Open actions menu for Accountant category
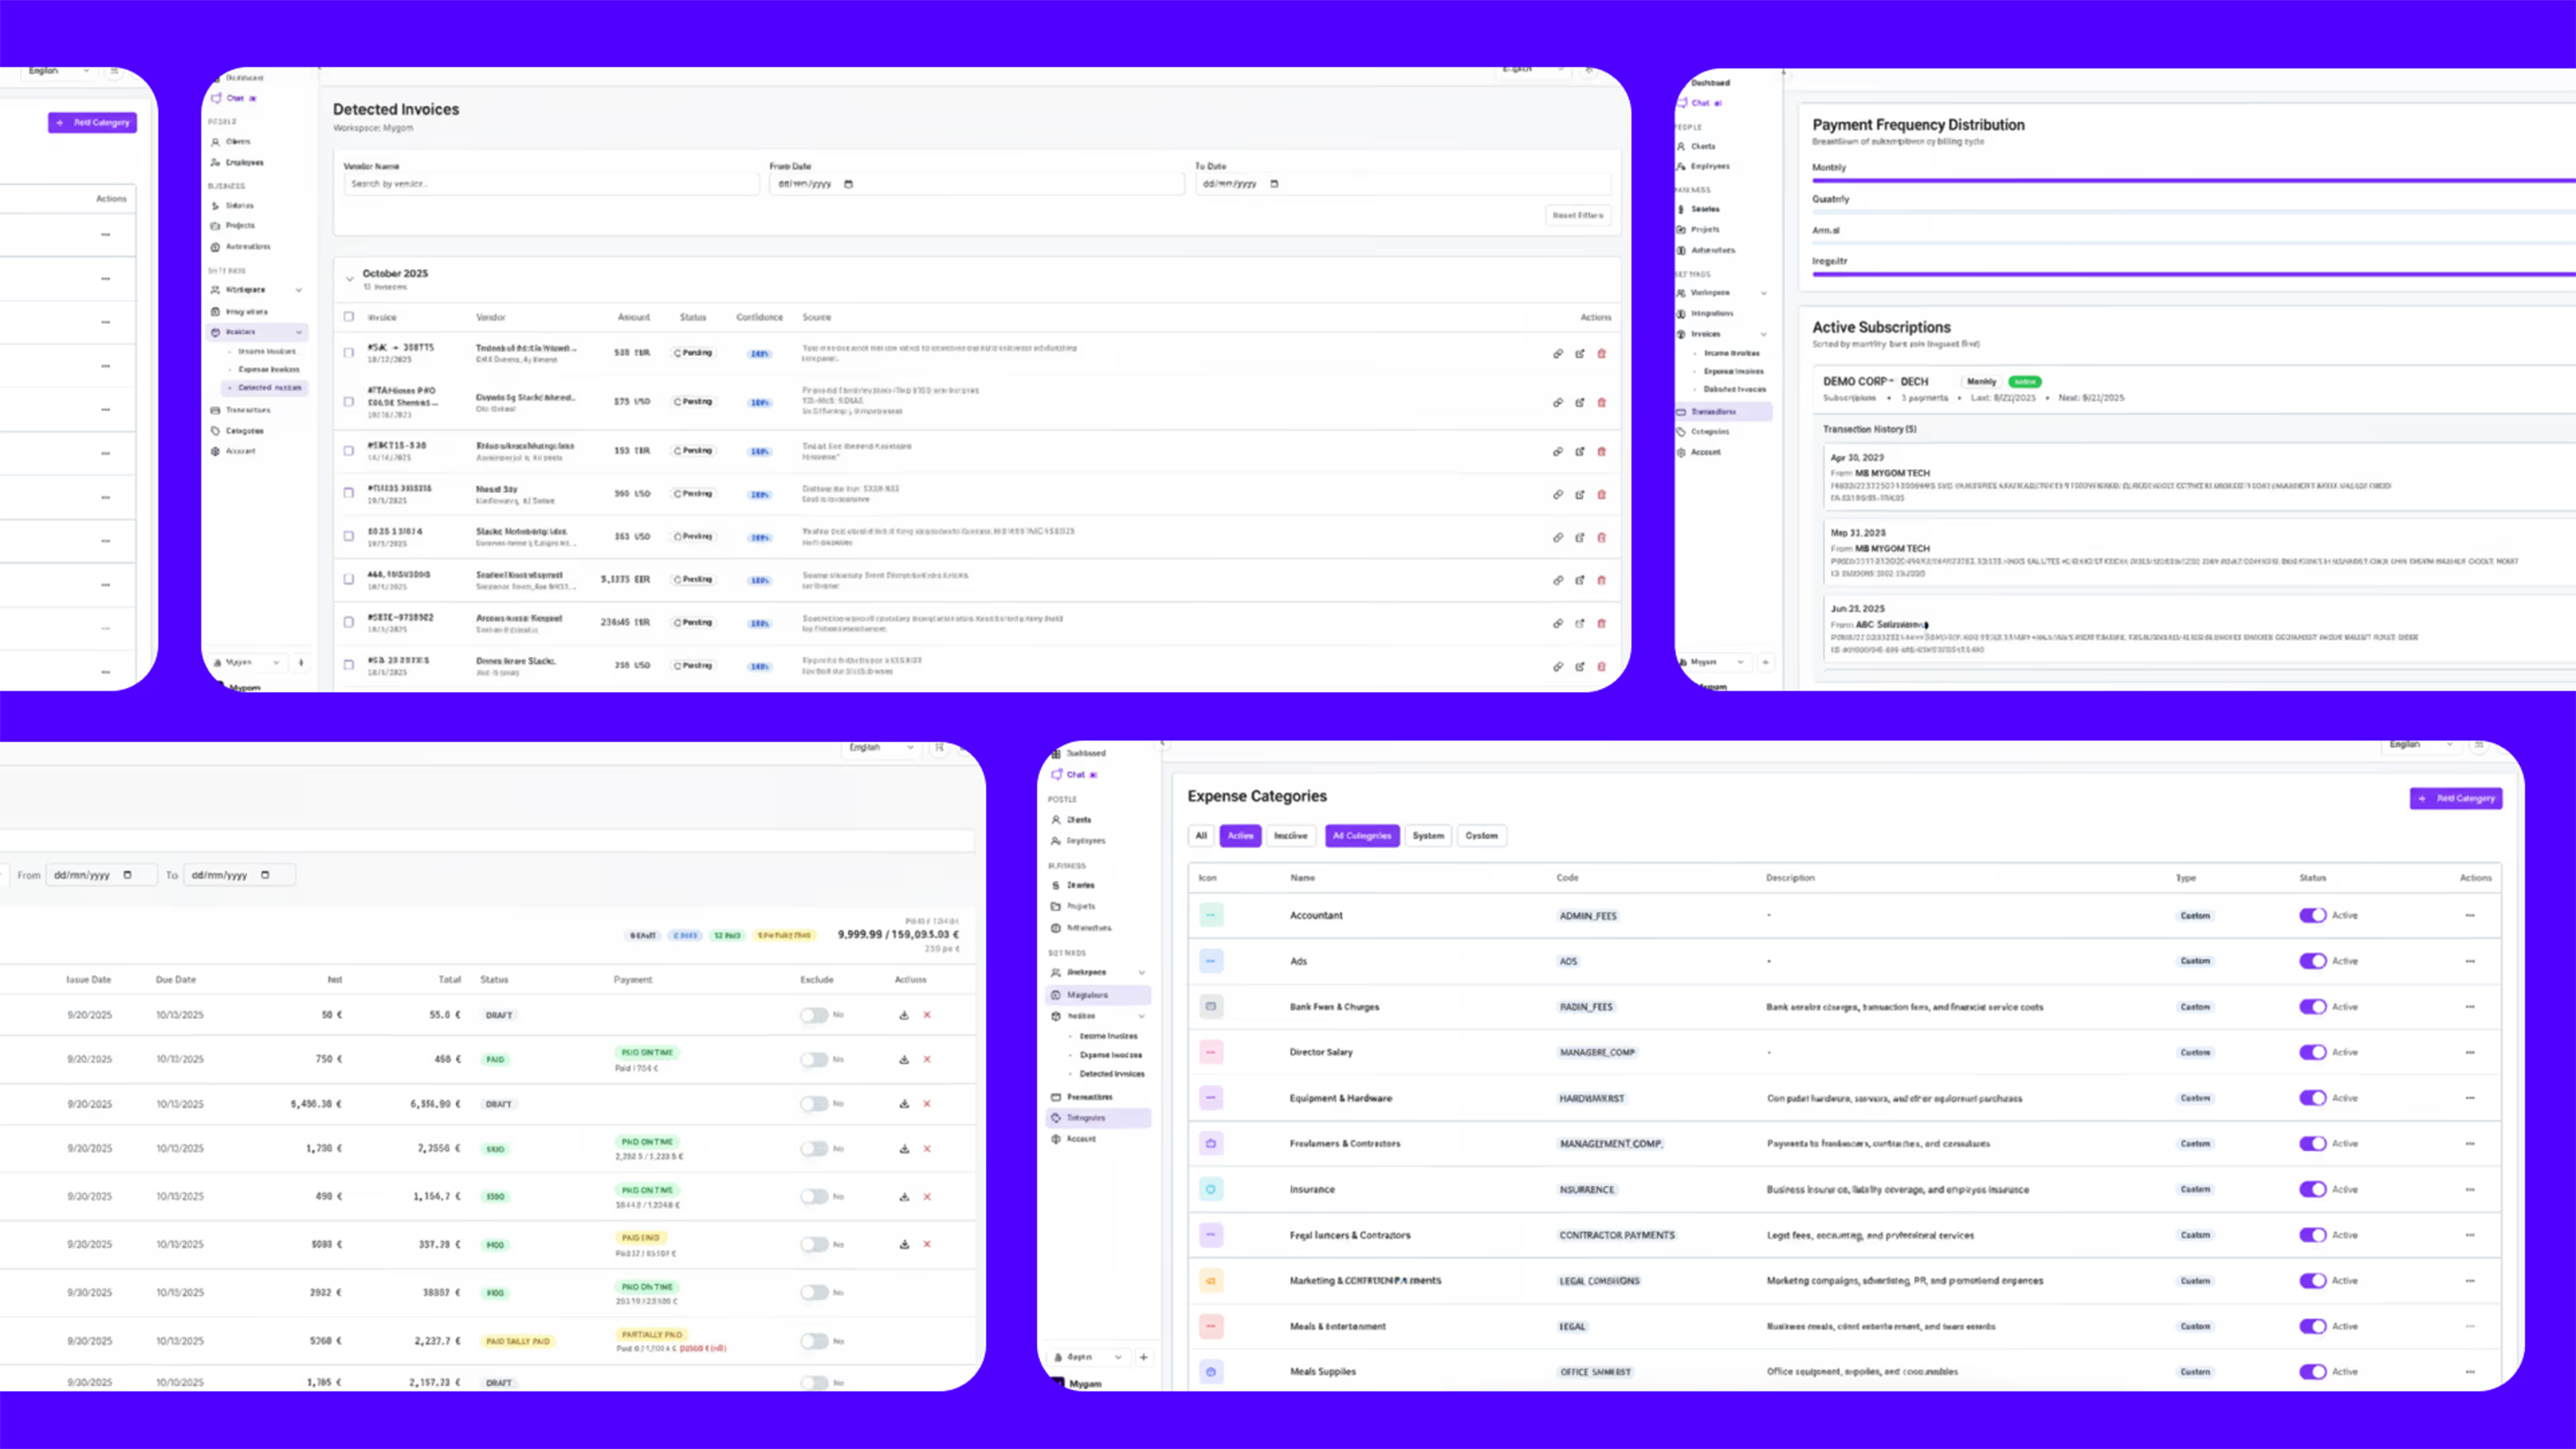The image size is (2576, 1449). (2469, 915)
